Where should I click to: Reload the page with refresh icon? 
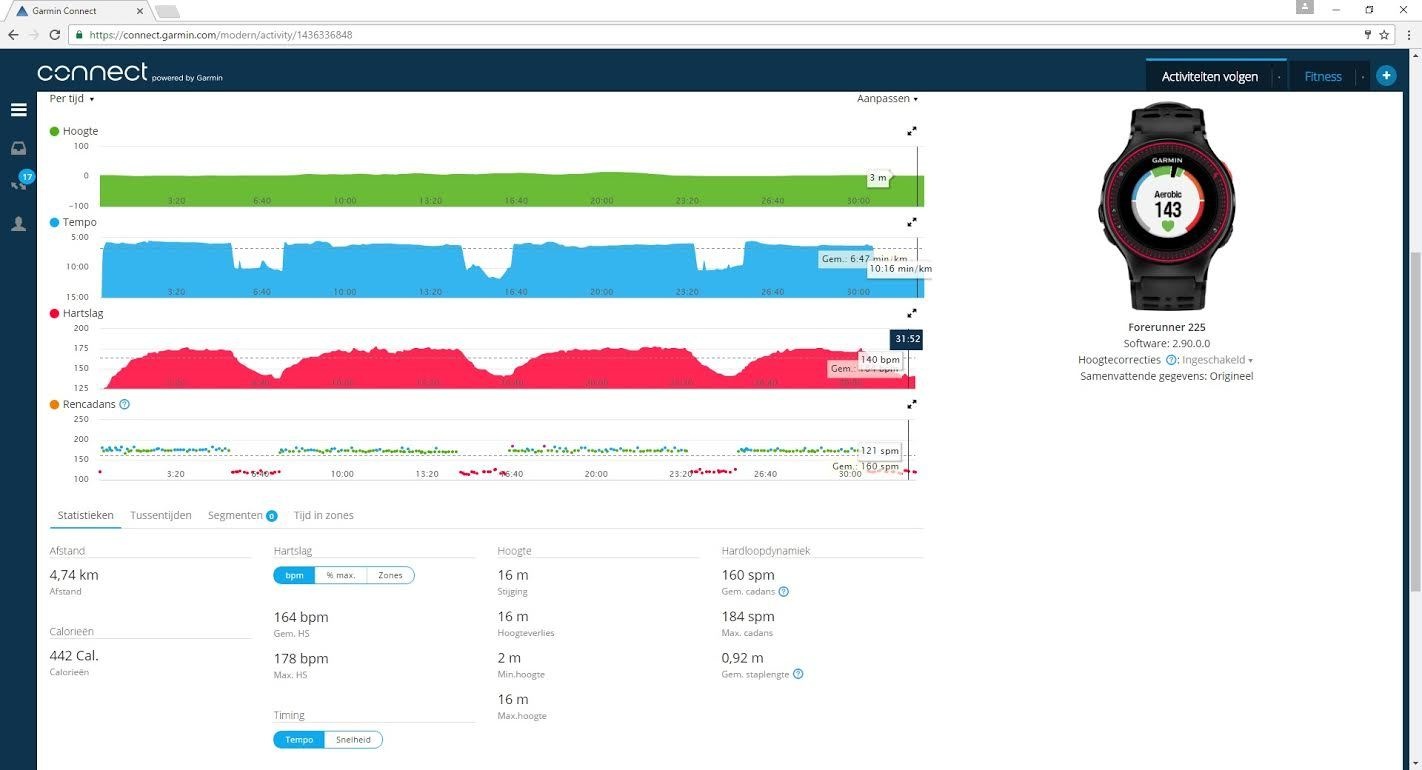pos(57,34)
